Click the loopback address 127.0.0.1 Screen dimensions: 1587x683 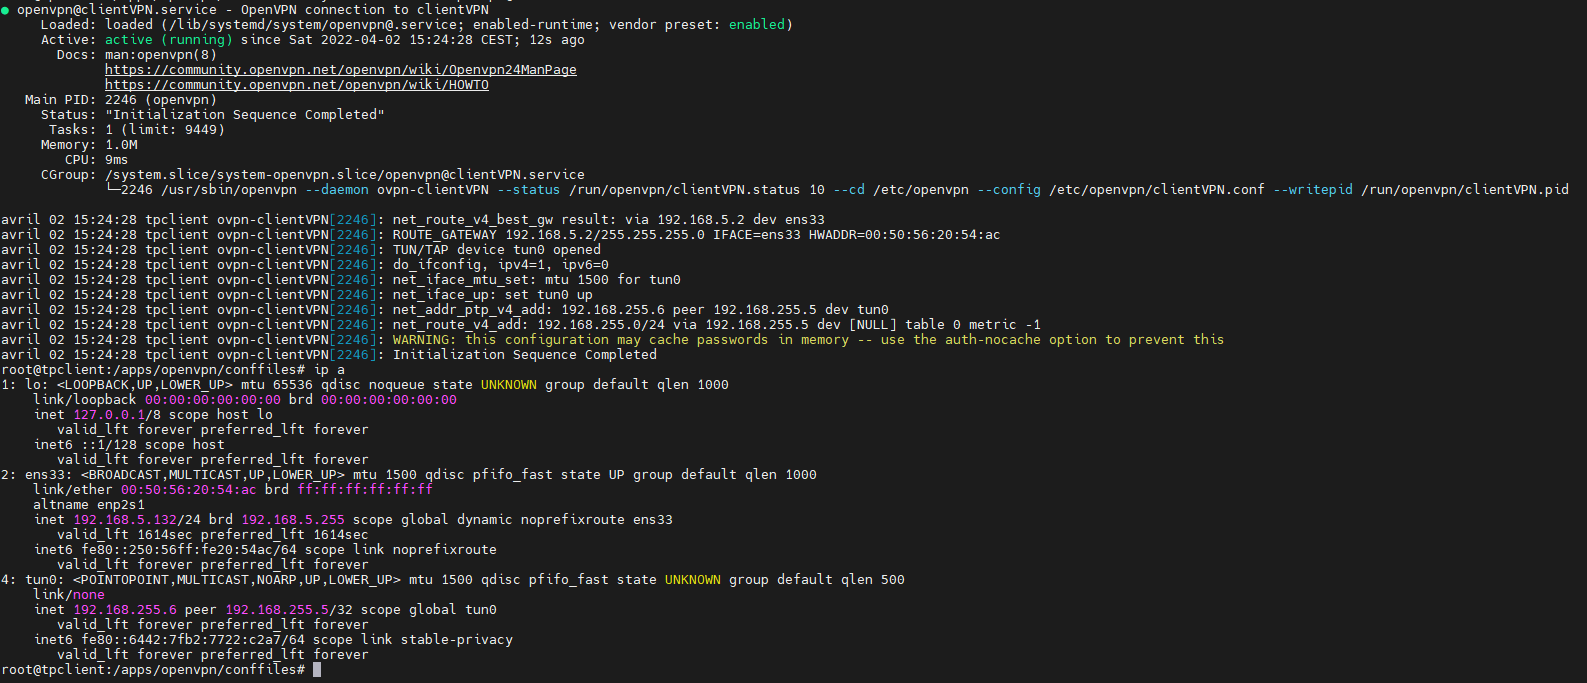[x=109, y=415]
